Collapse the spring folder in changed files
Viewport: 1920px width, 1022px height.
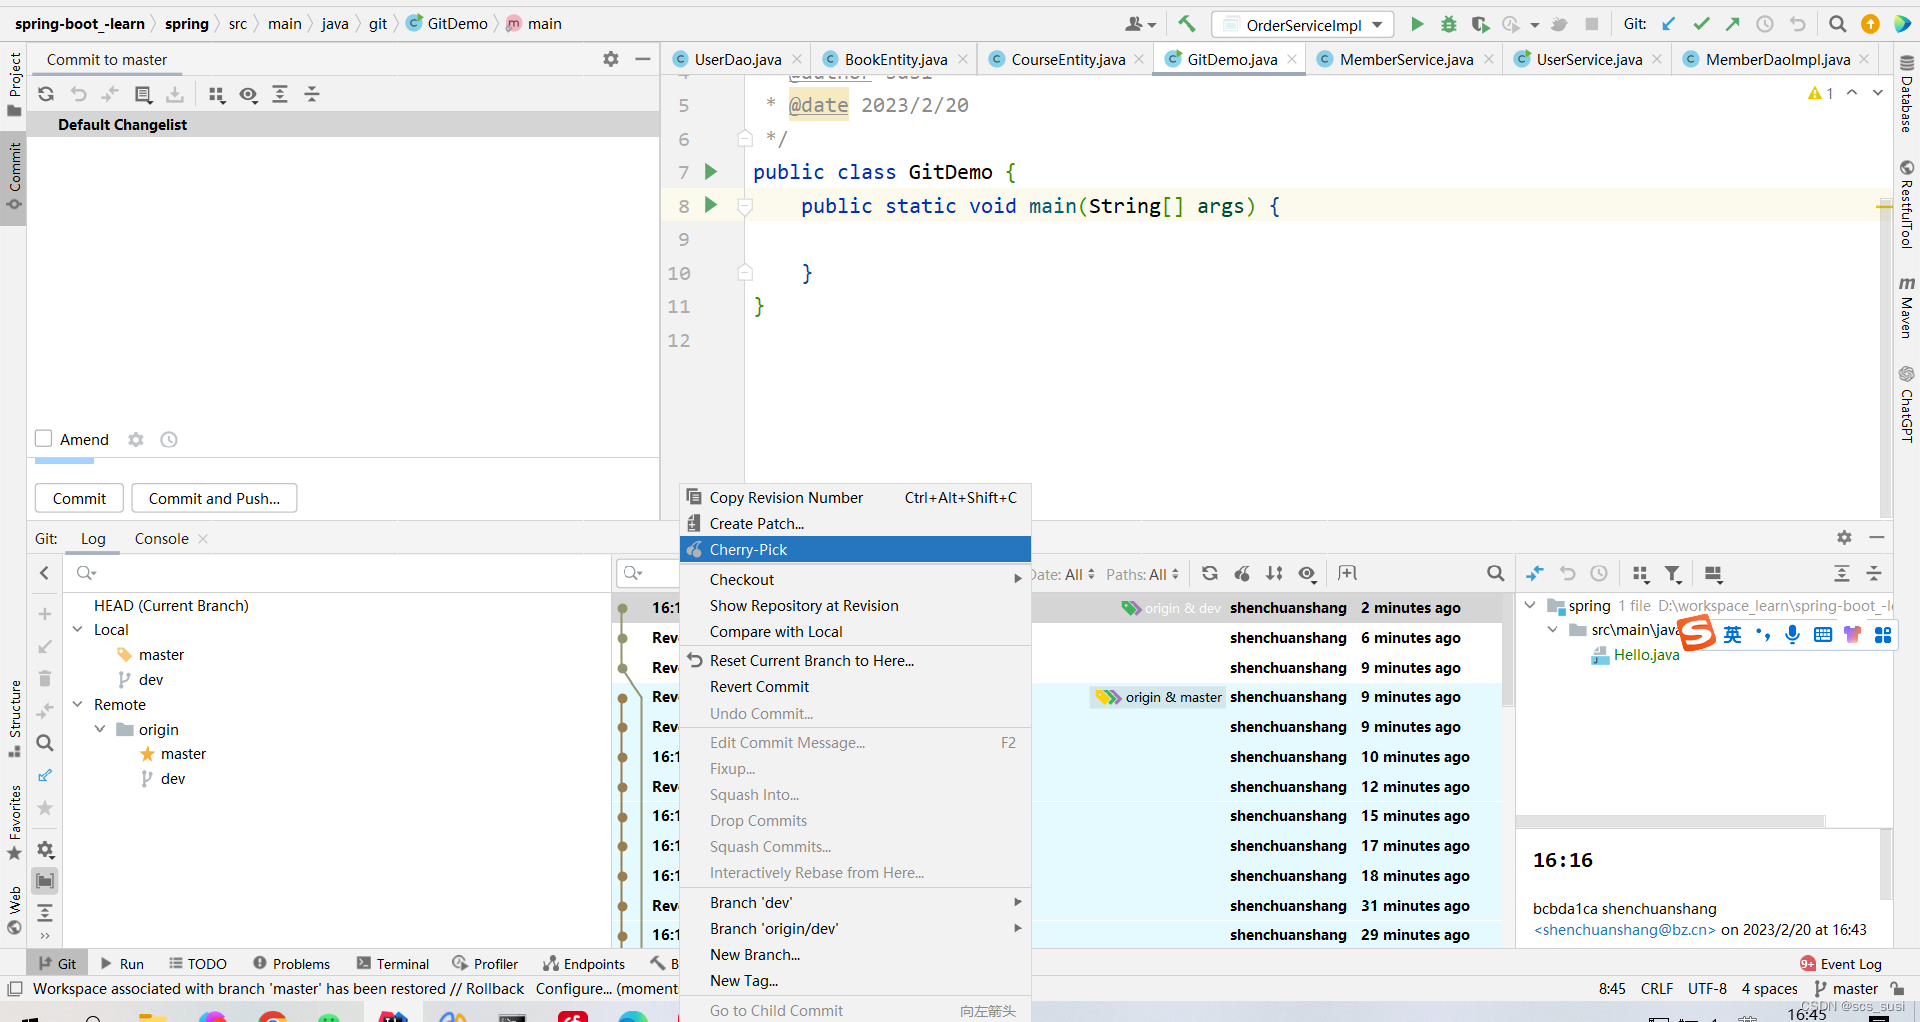coord(1530,605)
